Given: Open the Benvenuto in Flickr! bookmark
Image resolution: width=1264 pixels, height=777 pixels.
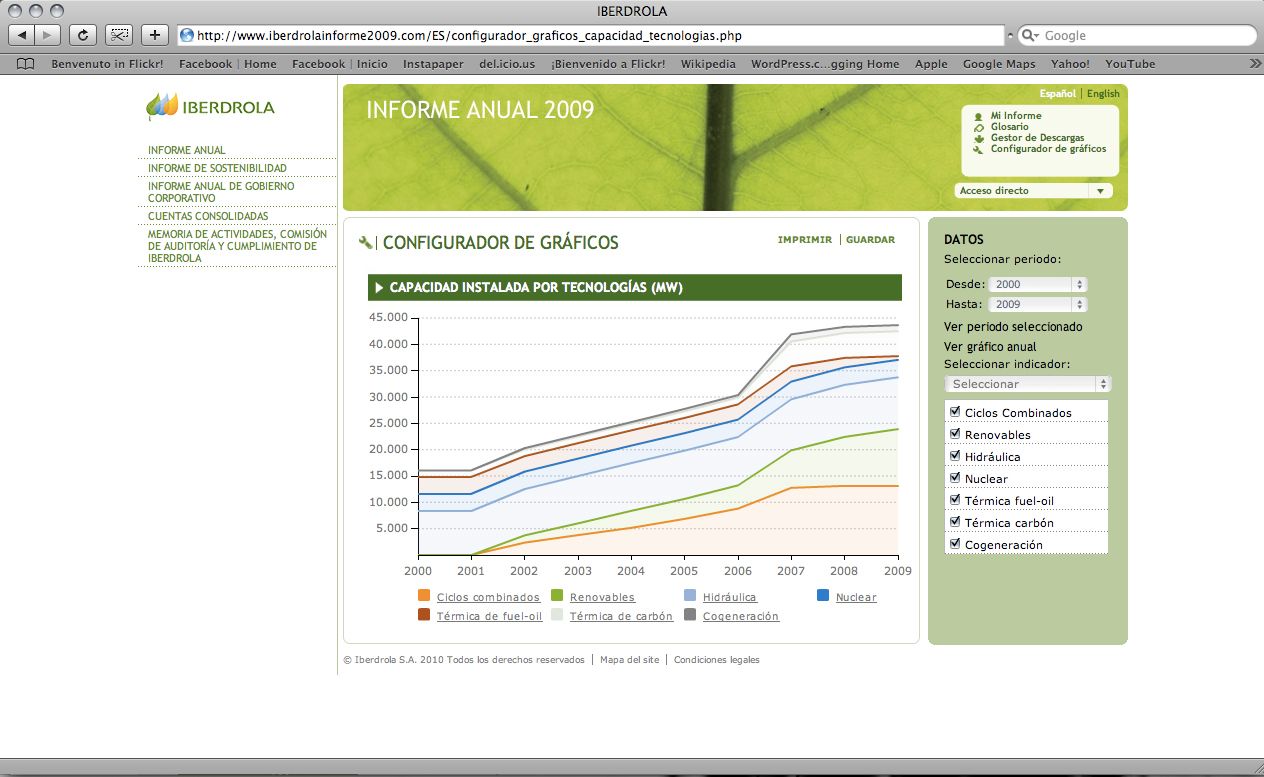Looking at the screenshot, I should [x=108, y=64].
